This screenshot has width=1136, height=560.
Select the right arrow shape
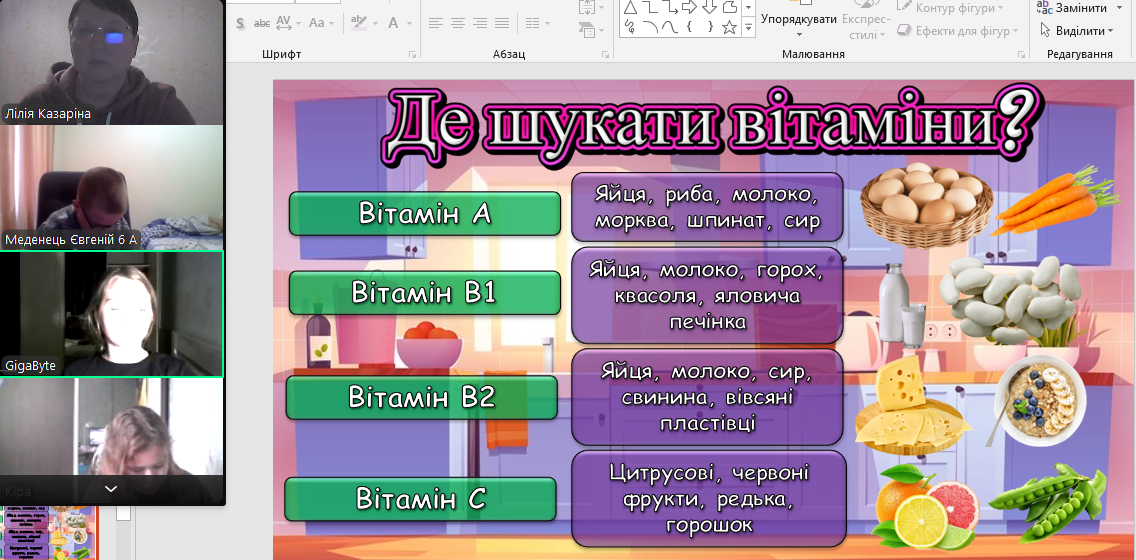690,7
